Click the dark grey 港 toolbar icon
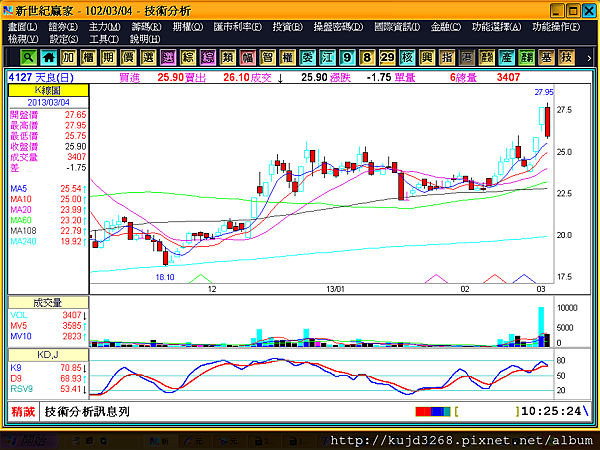 point(466,57)
